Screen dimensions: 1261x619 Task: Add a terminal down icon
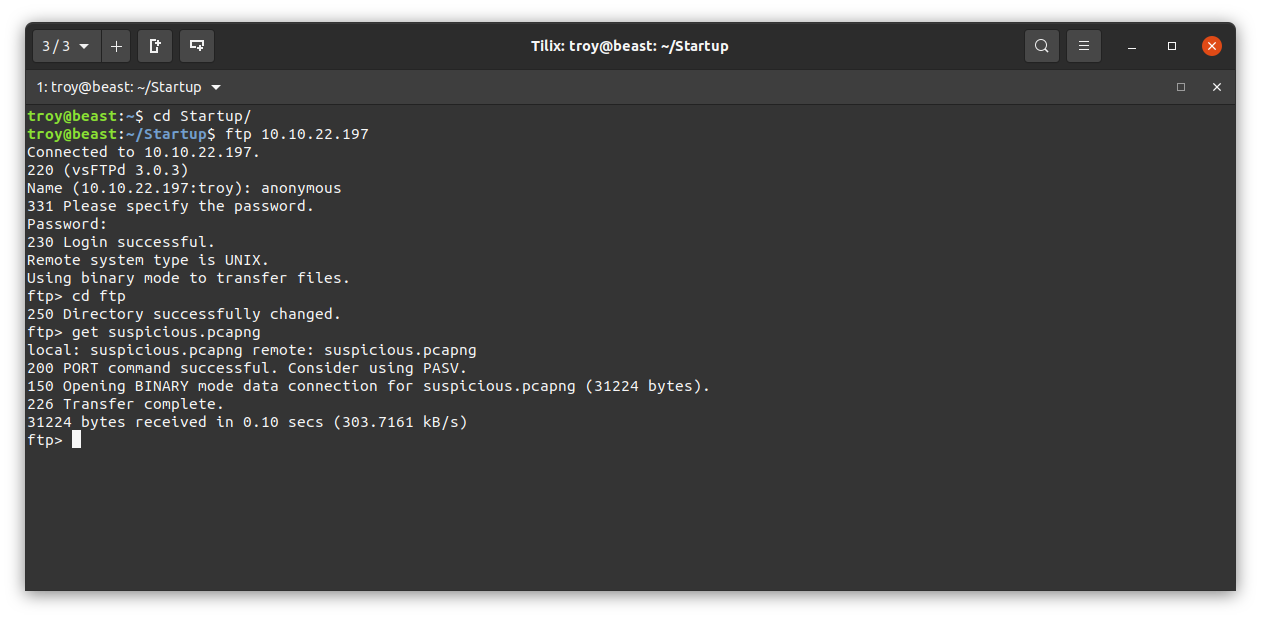197,46
